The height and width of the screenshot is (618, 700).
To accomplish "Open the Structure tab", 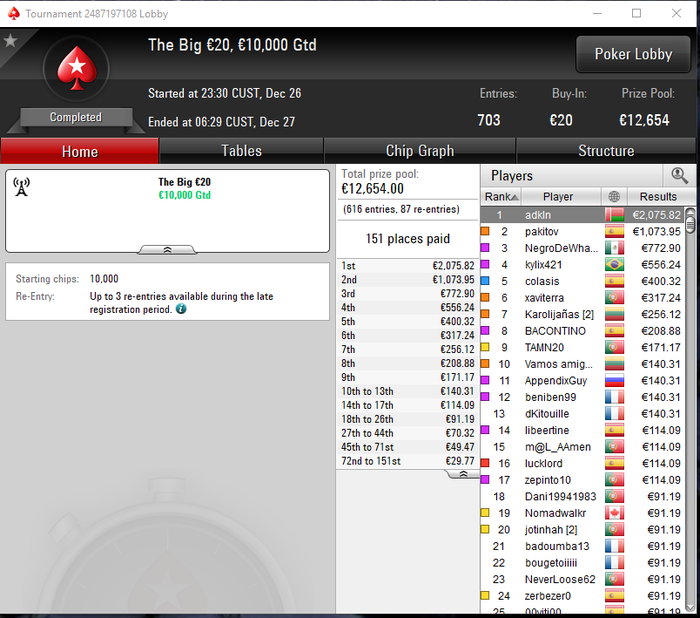I will (x=606, y=151).
